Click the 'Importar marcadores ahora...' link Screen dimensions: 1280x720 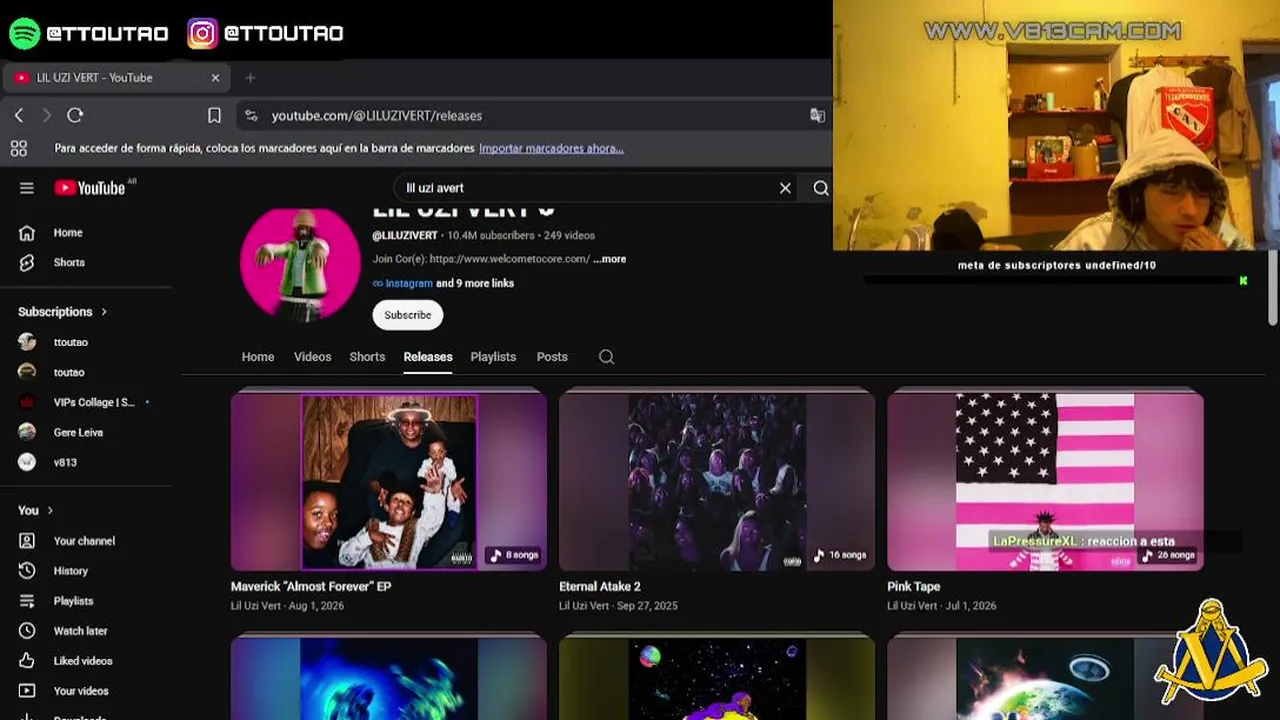pos(551,148)
